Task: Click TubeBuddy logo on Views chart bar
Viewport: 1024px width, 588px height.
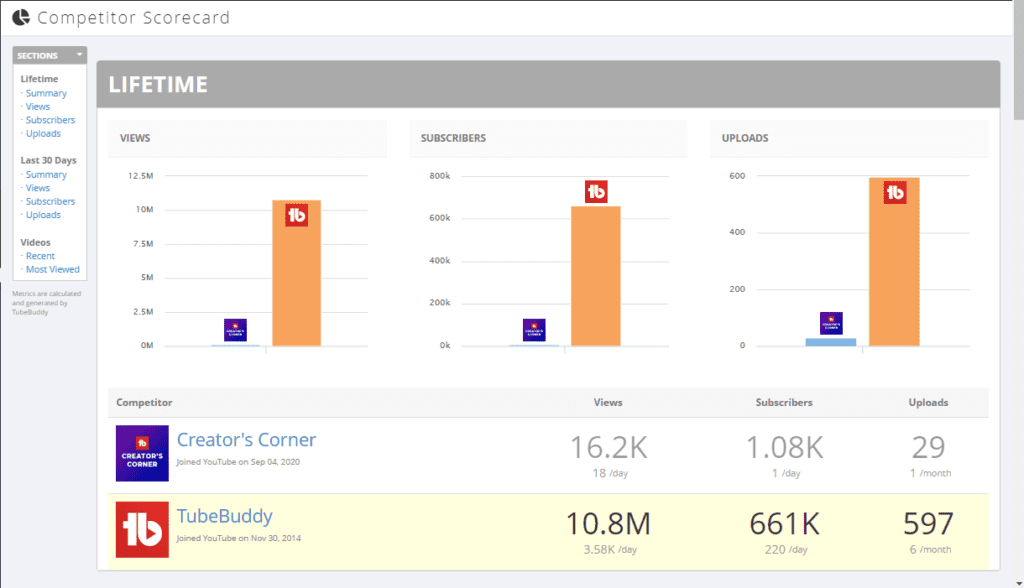Action: point(296,215)
